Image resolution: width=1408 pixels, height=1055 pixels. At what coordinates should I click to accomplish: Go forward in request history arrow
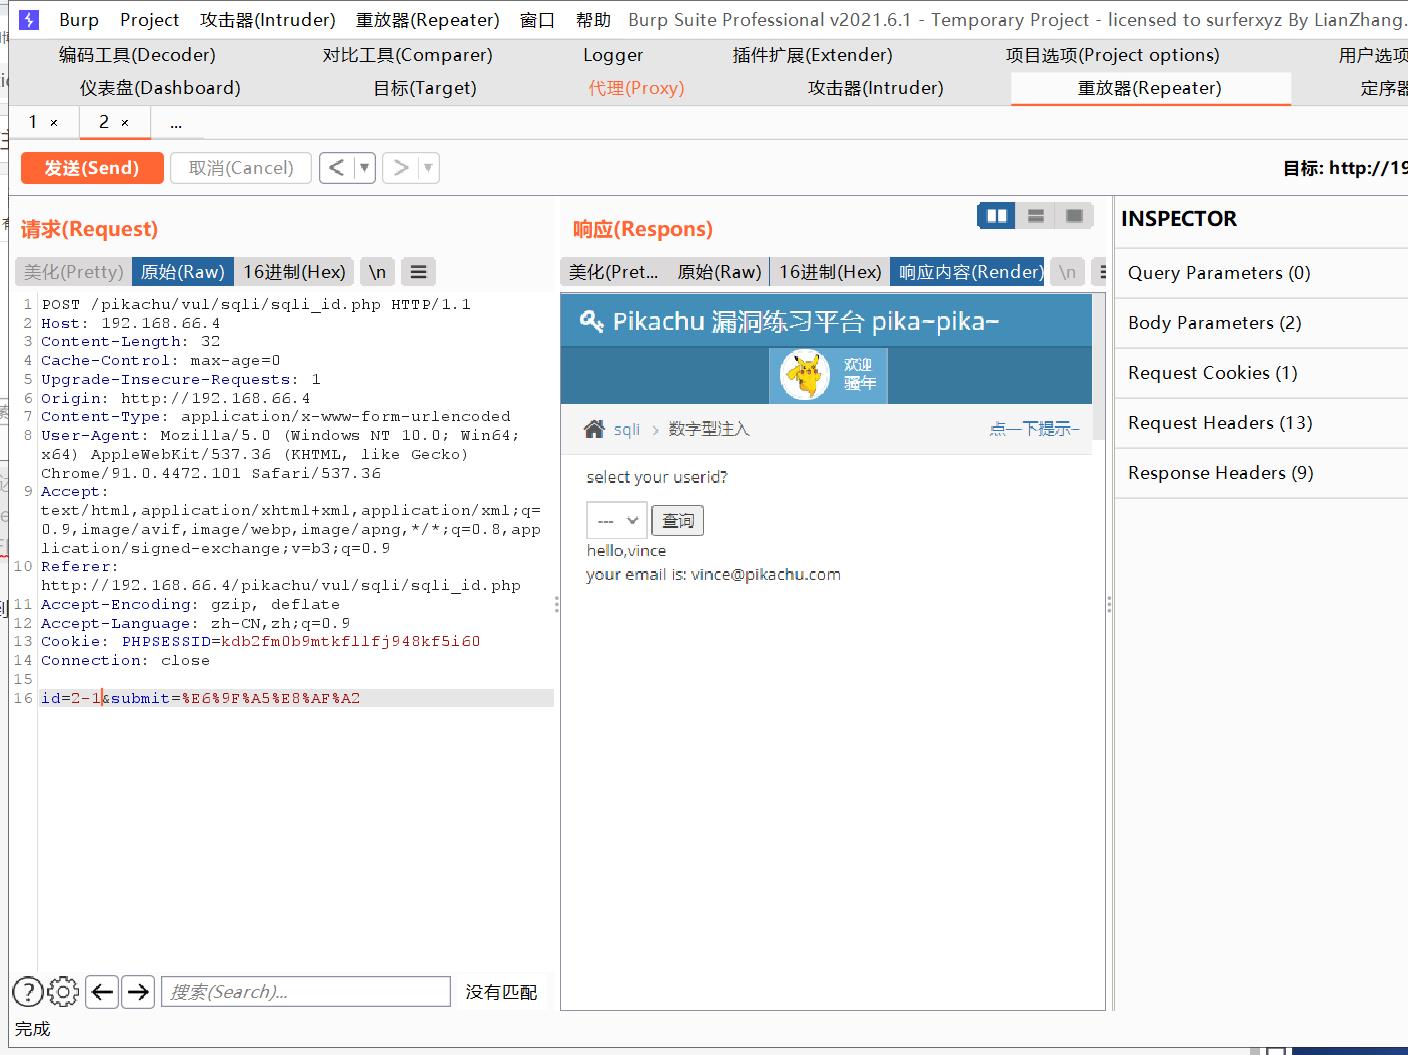401,168
